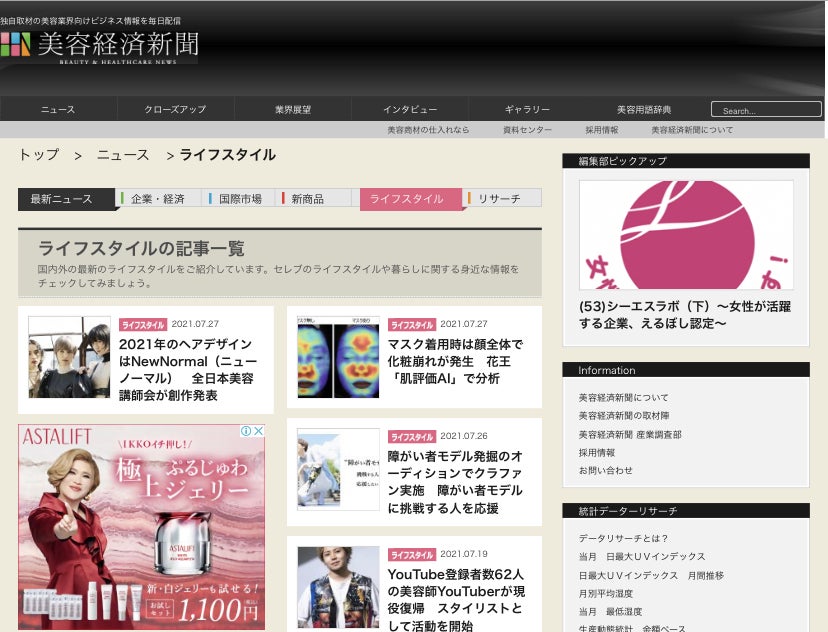Click the 美容経済新聞 site logo
The image size is (828, 632).
(100, 46)
